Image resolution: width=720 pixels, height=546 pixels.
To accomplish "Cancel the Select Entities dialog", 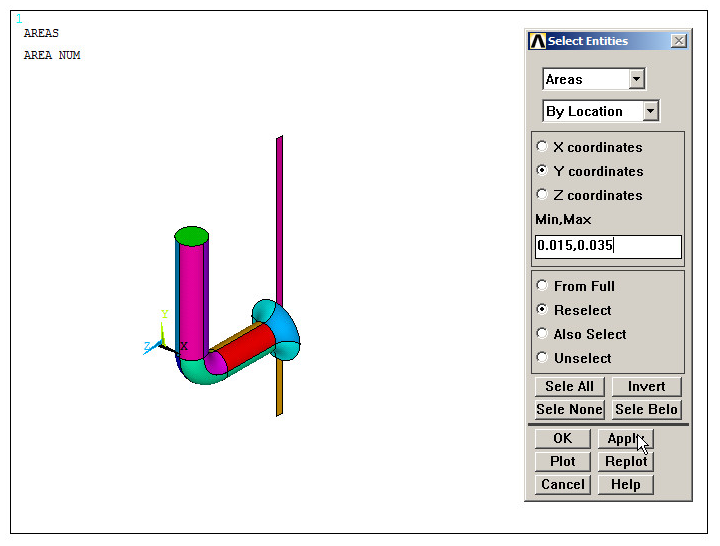I will [562, 484].
